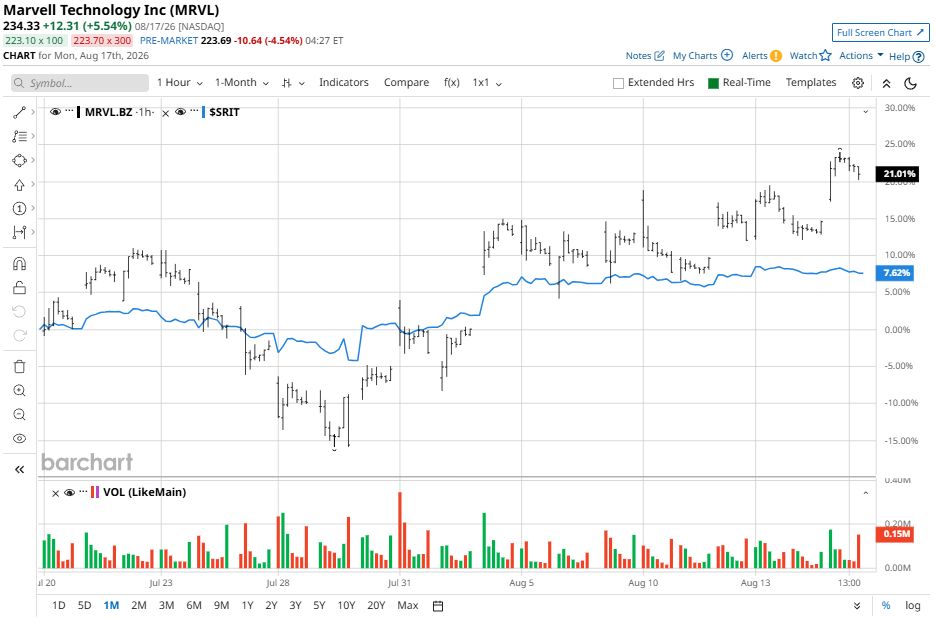
Task: Collapse the volume pane chevron
Action: 866,493
